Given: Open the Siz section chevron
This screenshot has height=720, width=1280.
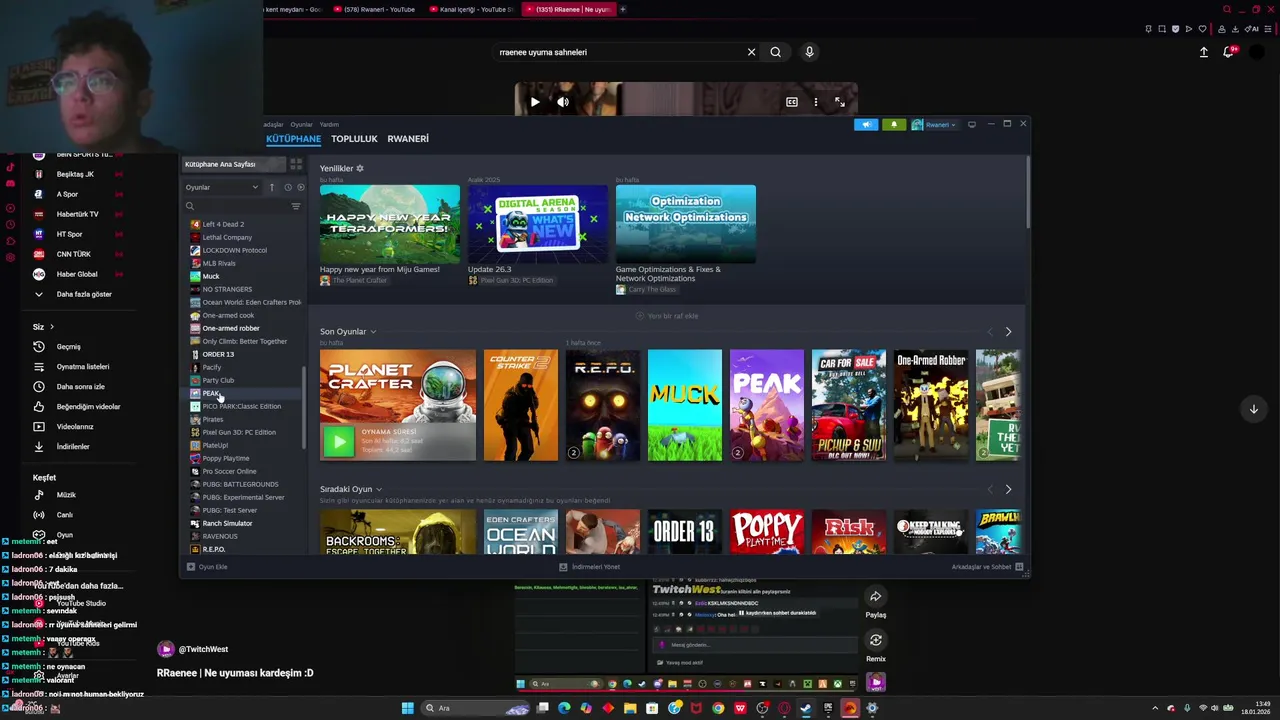Looking at the screenshot, I should (x=52, y=327).
